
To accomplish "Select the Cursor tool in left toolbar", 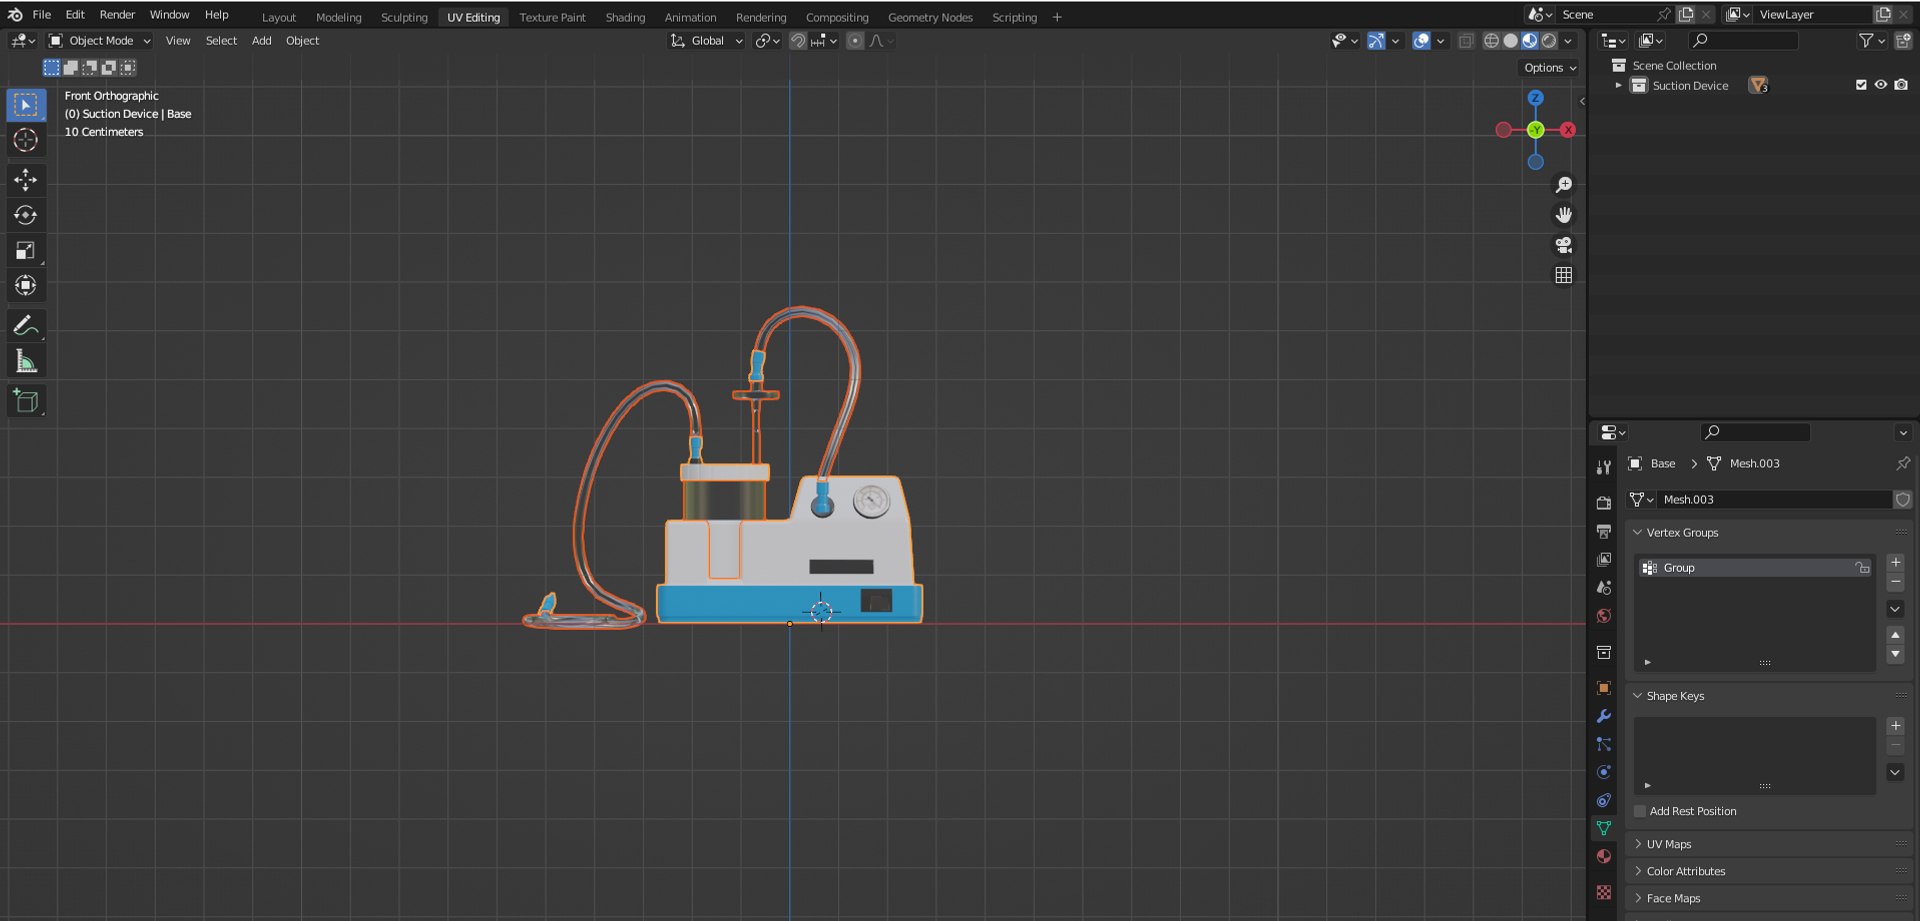I will 26,140.
